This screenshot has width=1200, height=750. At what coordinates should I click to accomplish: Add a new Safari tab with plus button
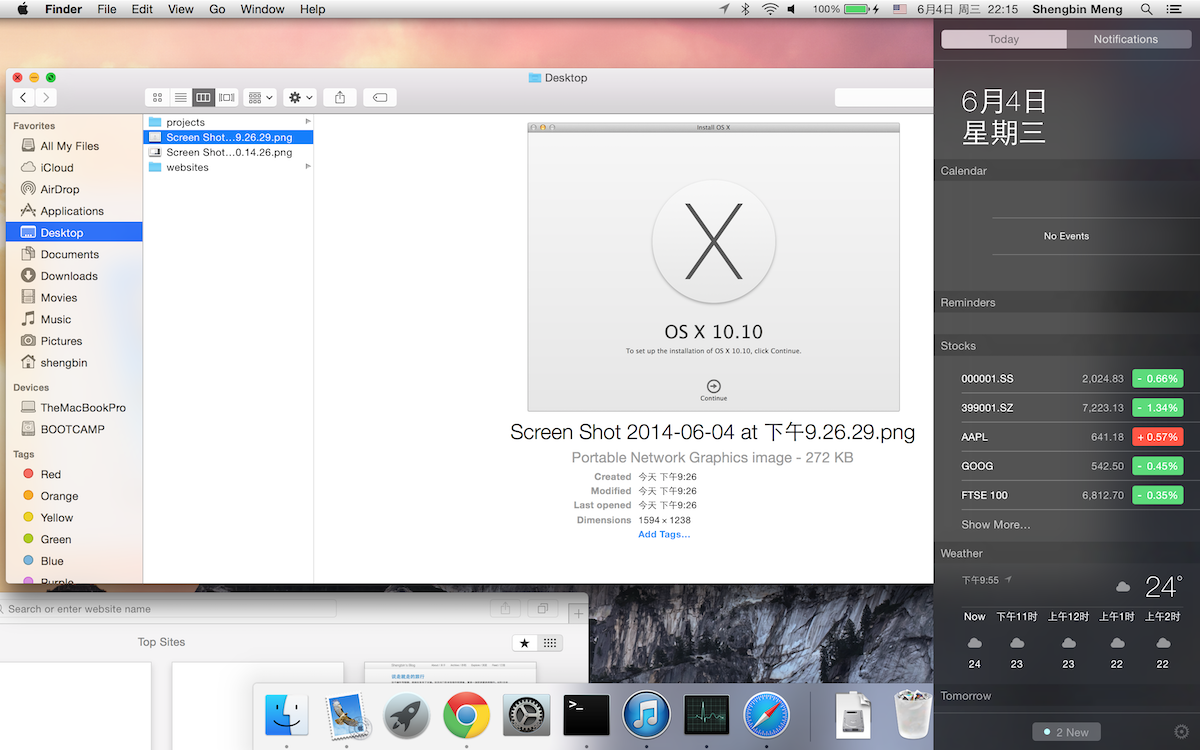pos(578,613)
